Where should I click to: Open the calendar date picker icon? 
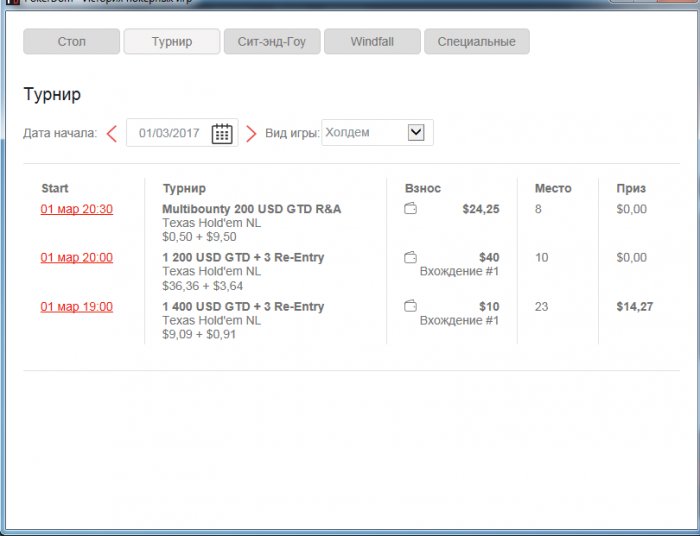pos(222,133)
